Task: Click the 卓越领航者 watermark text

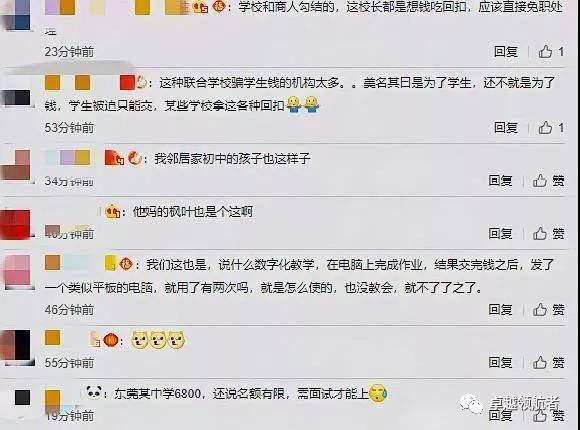Action: tap(525, 403)
